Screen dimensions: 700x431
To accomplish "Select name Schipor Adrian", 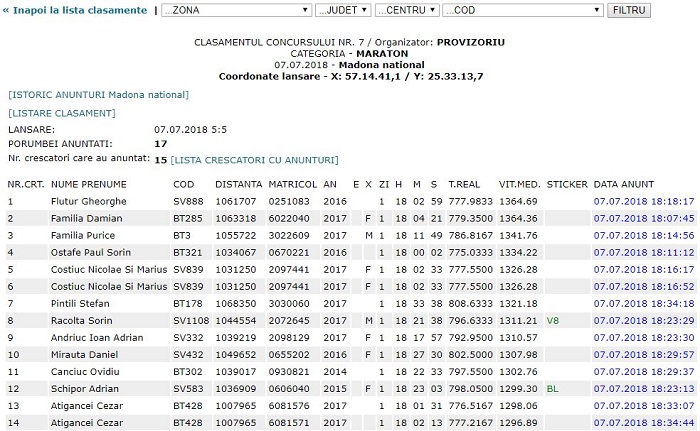I will pos(84,389).
